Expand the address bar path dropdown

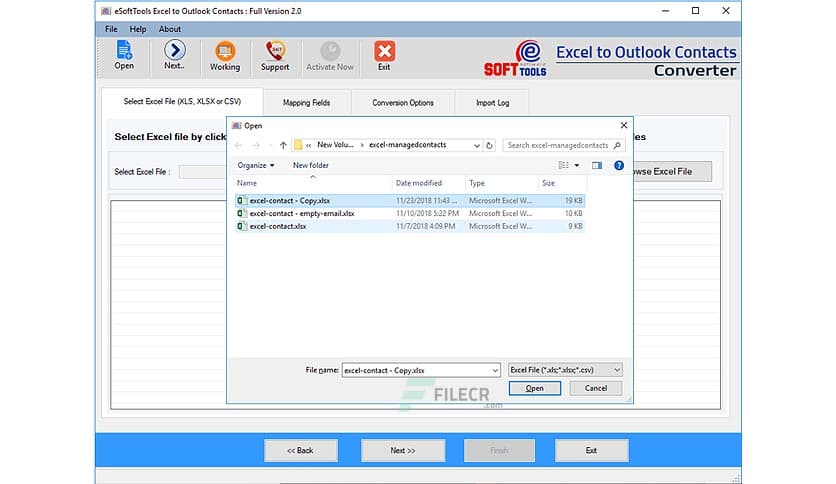tap(477, 145)
